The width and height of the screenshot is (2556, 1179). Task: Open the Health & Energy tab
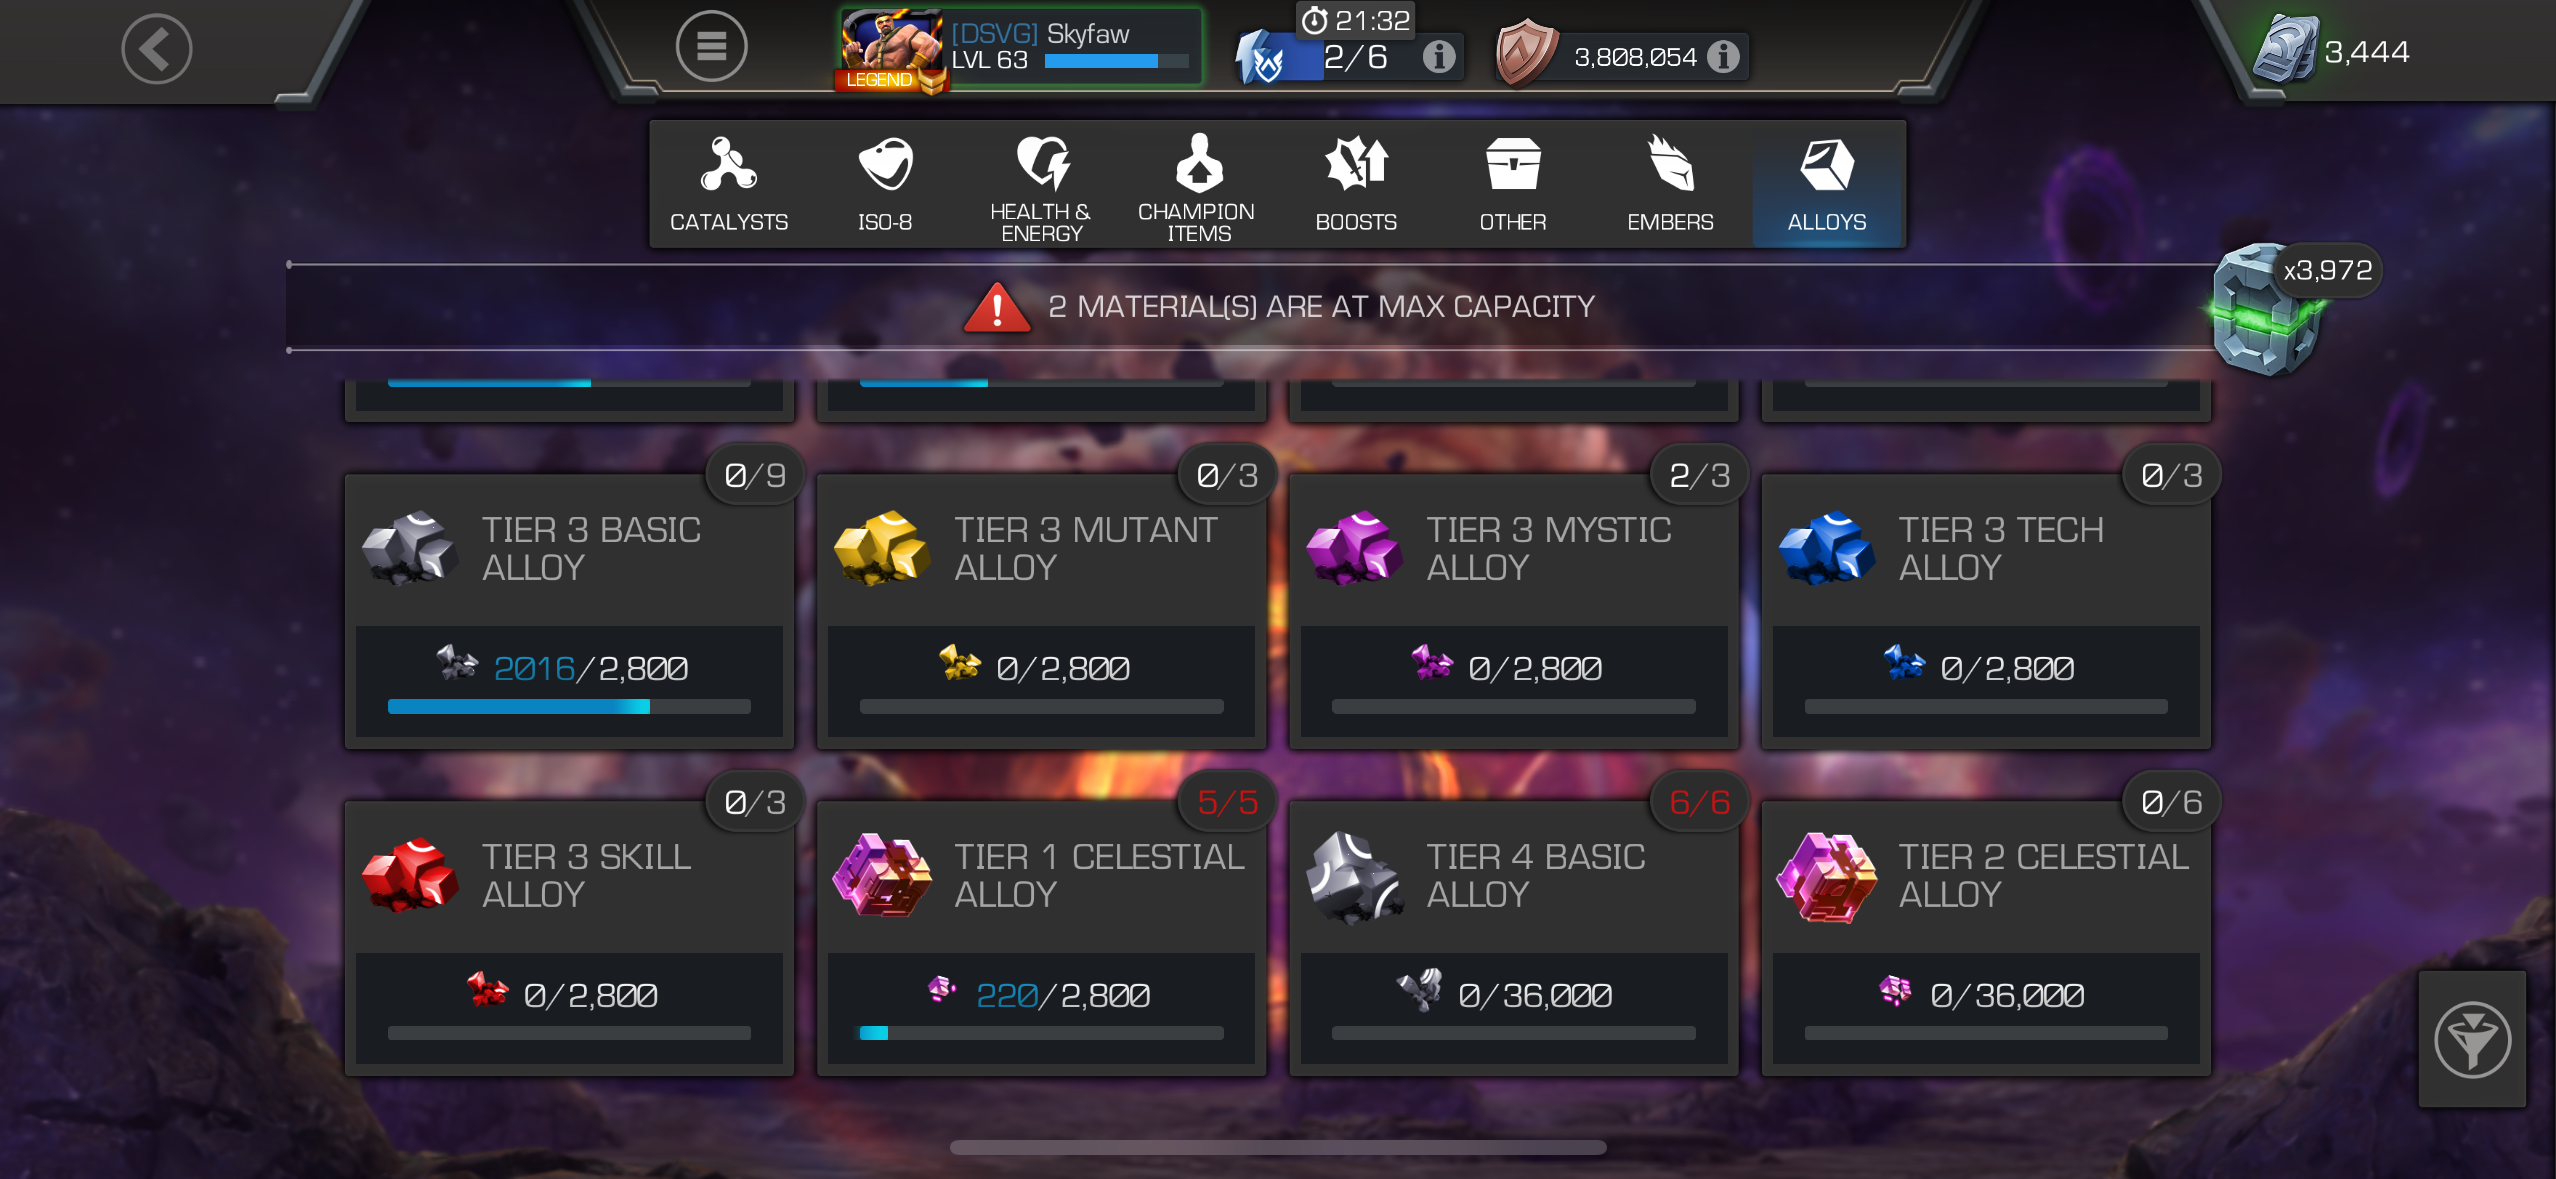click(1041, 185)
